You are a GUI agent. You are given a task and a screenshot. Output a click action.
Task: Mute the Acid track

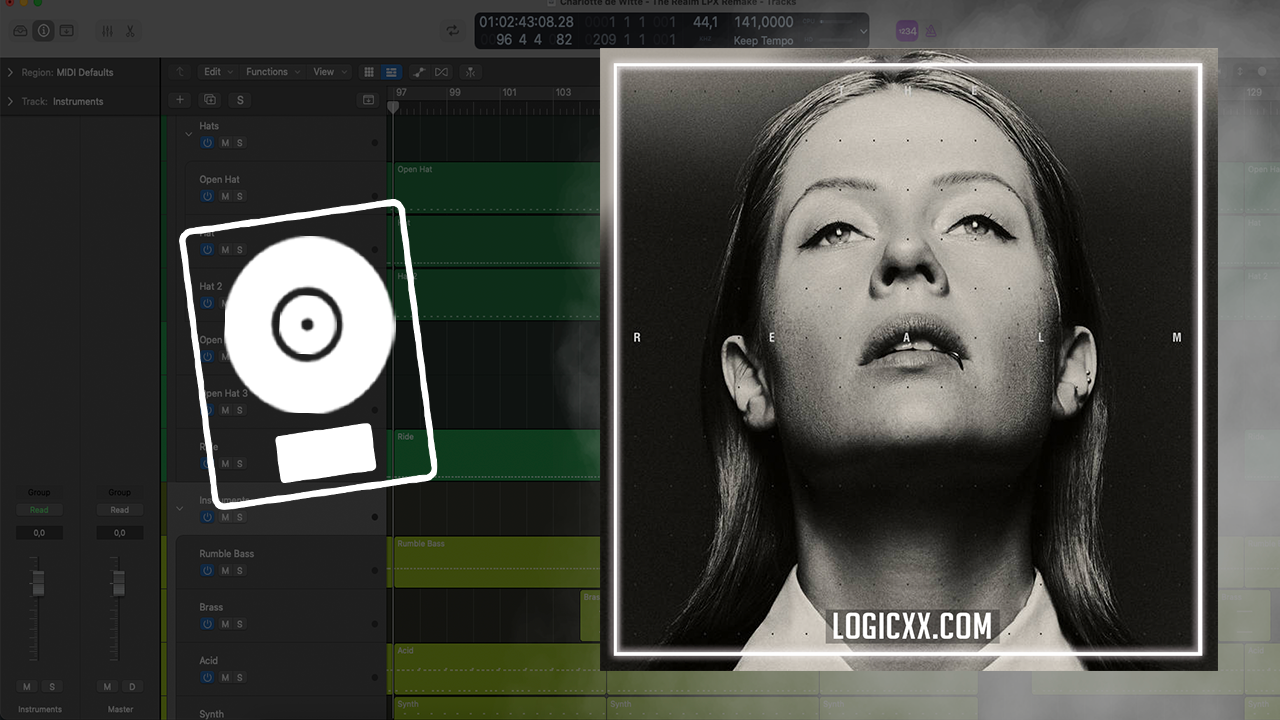(225, 678)
